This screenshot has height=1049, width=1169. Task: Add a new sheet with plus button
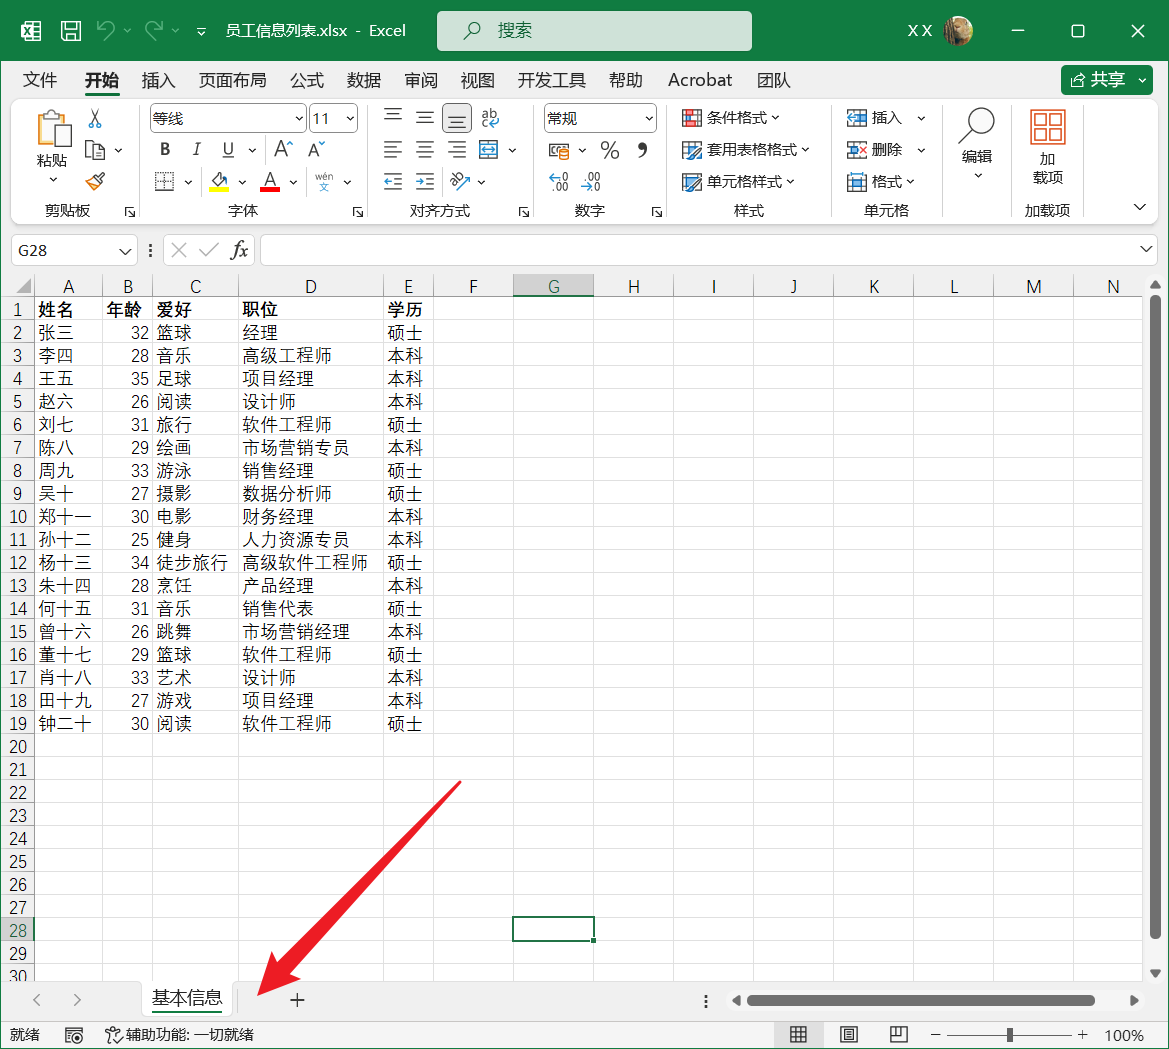pos(297,999)
